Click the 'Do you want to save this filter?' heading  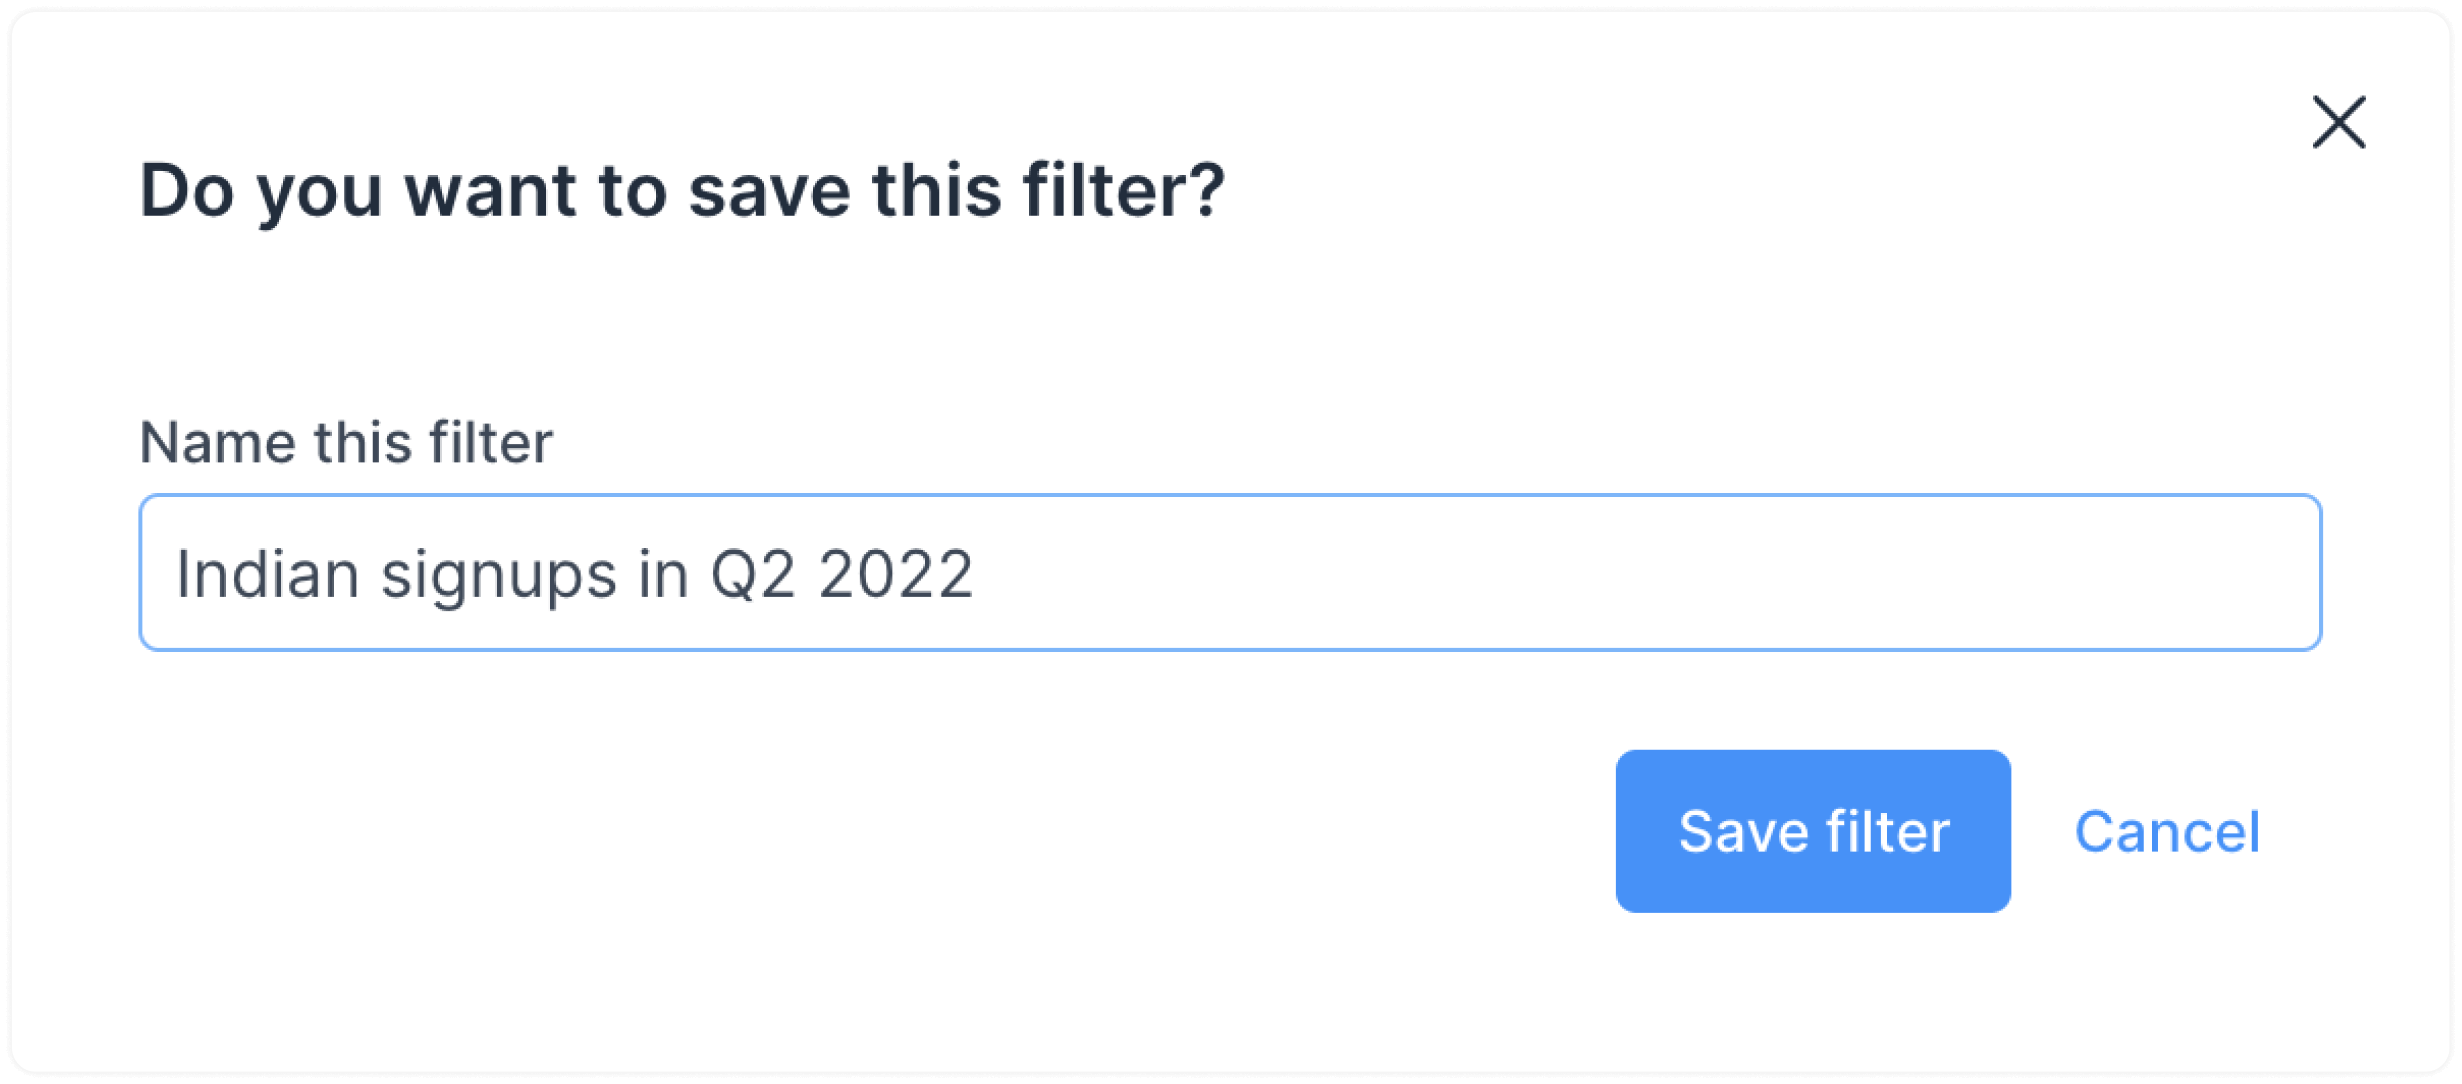point(682,190)
